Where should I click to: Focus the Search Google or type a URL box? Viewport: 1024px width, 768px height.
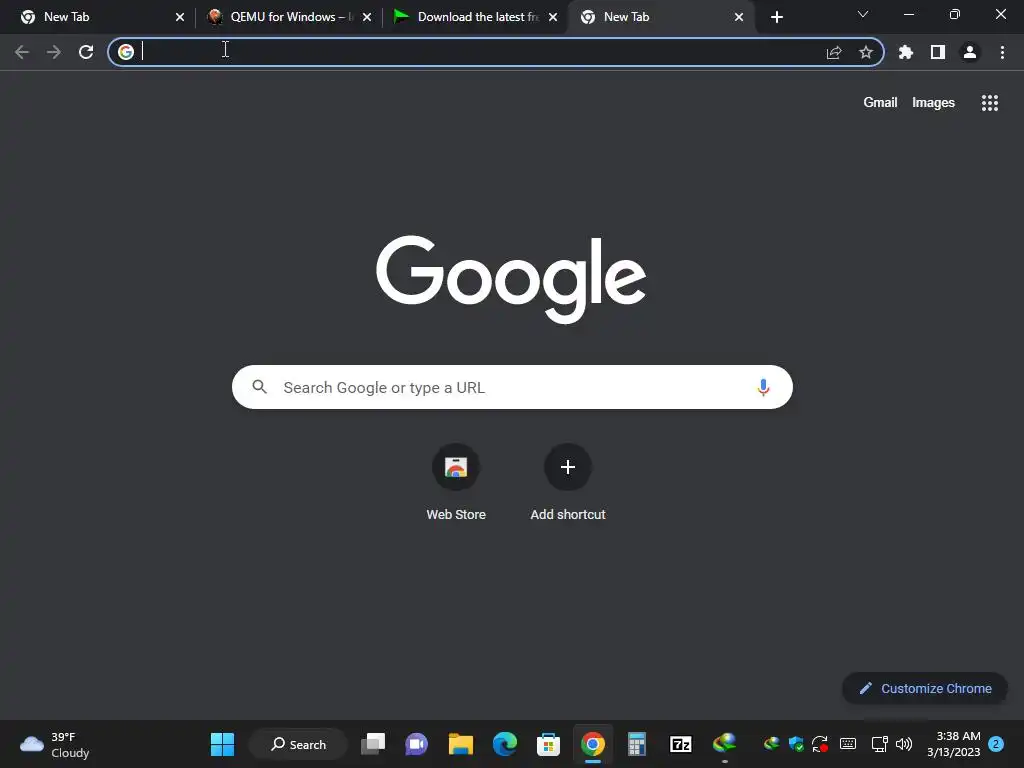[x=512, y=387]
